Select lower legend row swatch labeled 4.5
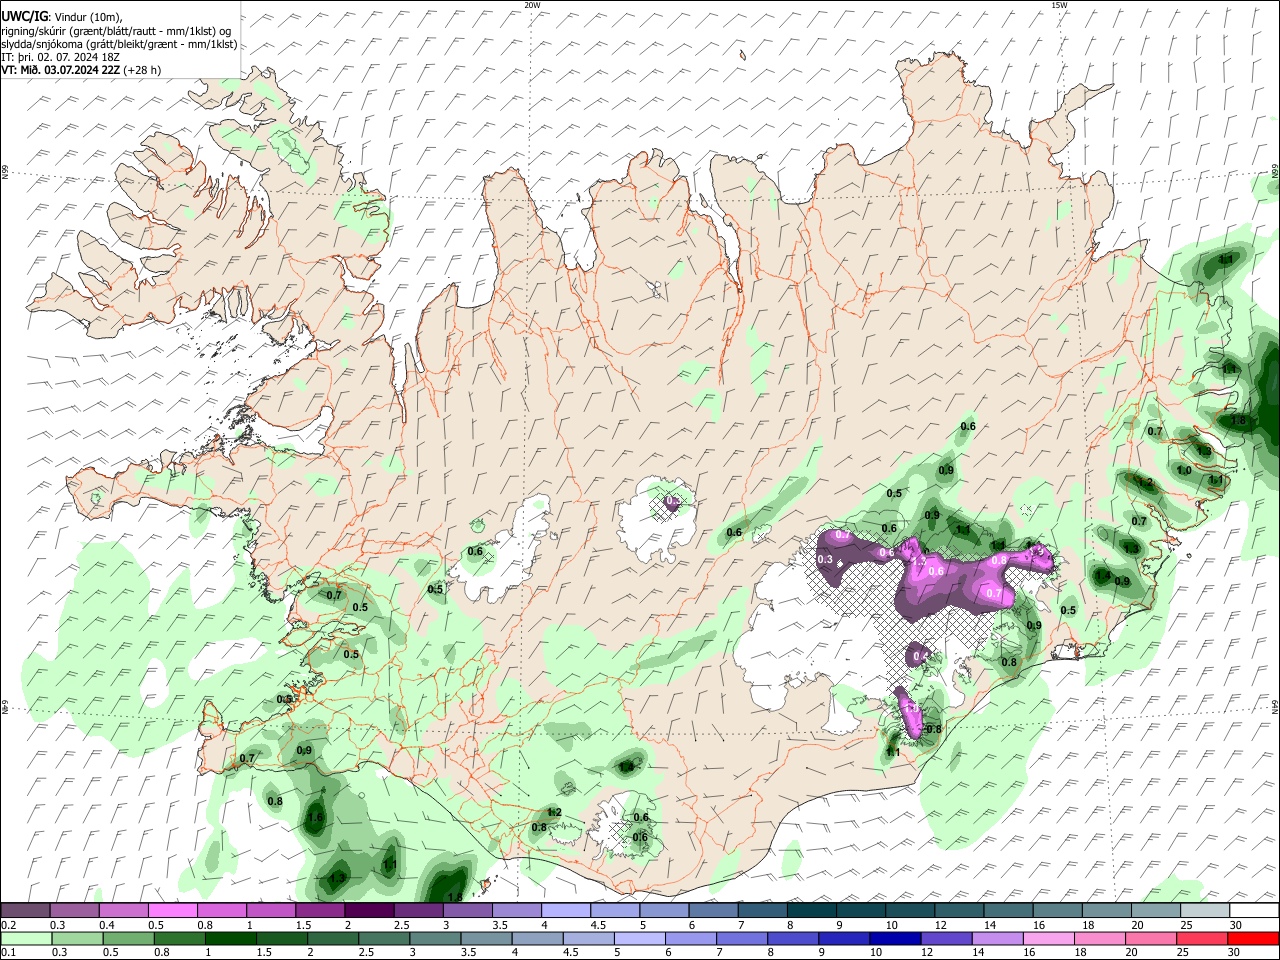This screenshot has height=960, width=1280. point(589,938)
